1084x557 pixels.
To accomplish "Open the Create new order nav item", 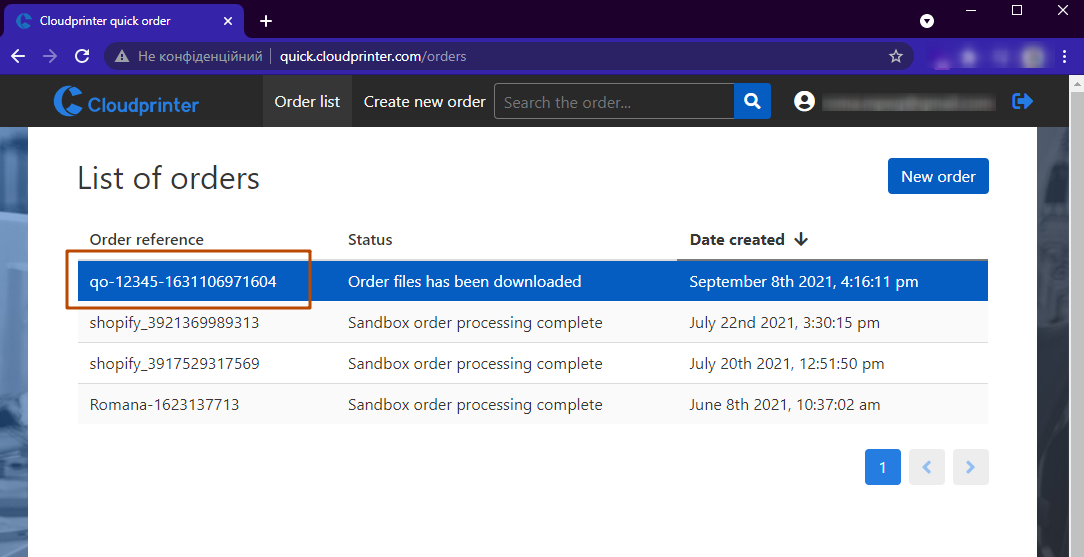I will pos(424,102).
